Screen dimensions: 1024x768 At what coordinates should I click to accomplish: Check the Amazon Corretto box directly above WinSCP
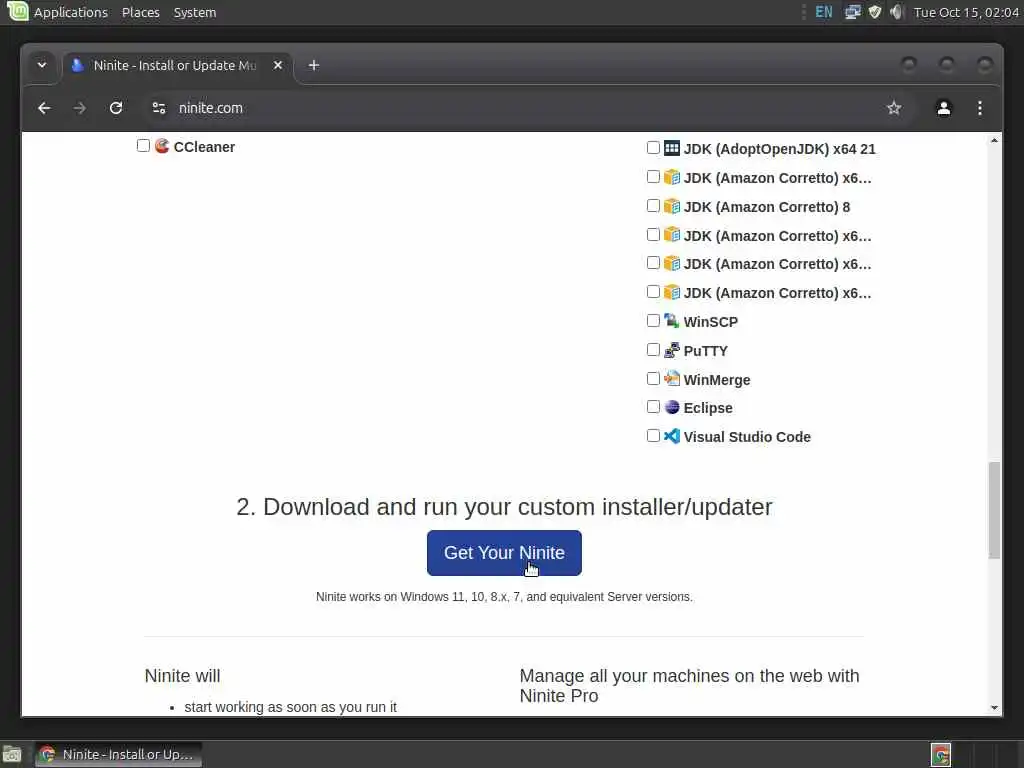click(x=653, y=291)
